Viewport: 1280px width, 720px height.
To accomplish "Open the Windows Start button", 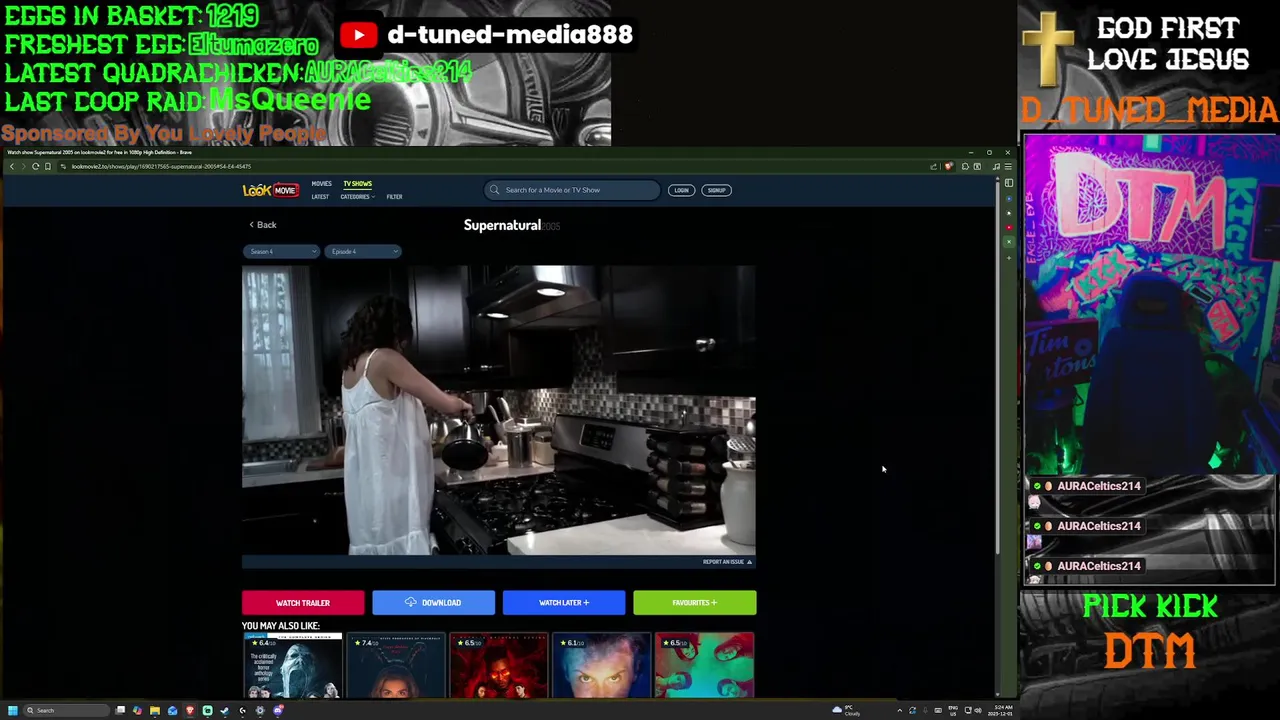I will (x=13, y=710).
